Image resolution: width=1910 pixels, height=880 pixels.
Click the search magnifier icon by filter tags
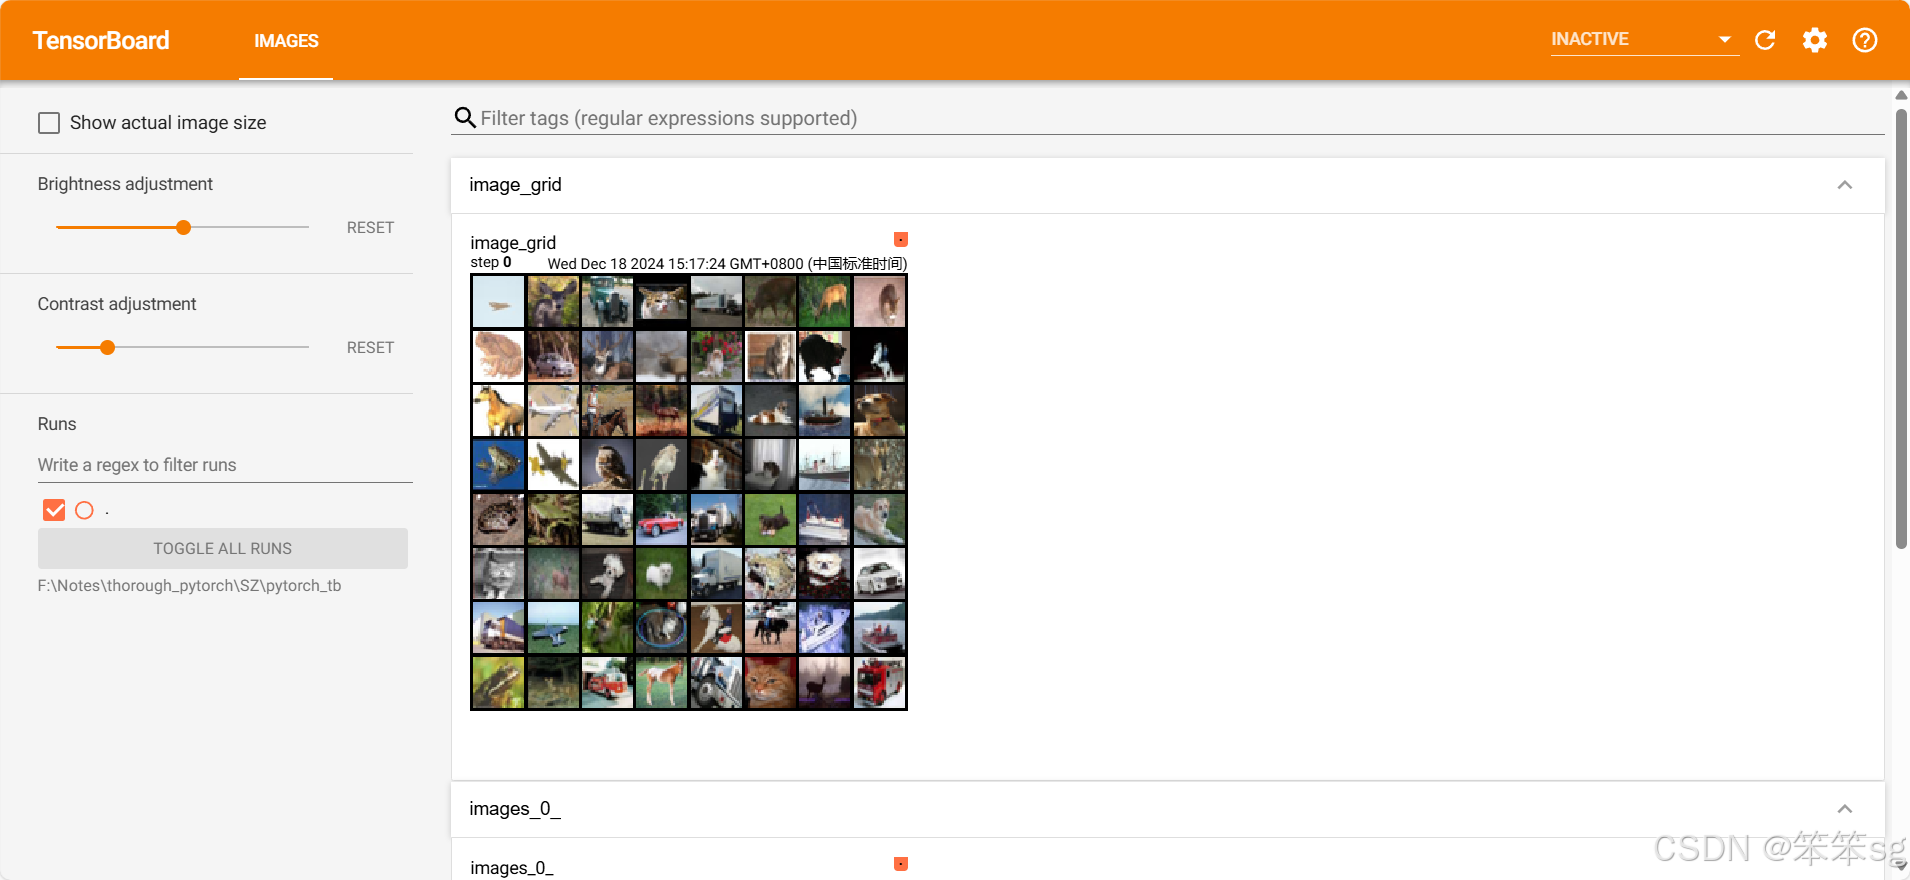[465, 118]
